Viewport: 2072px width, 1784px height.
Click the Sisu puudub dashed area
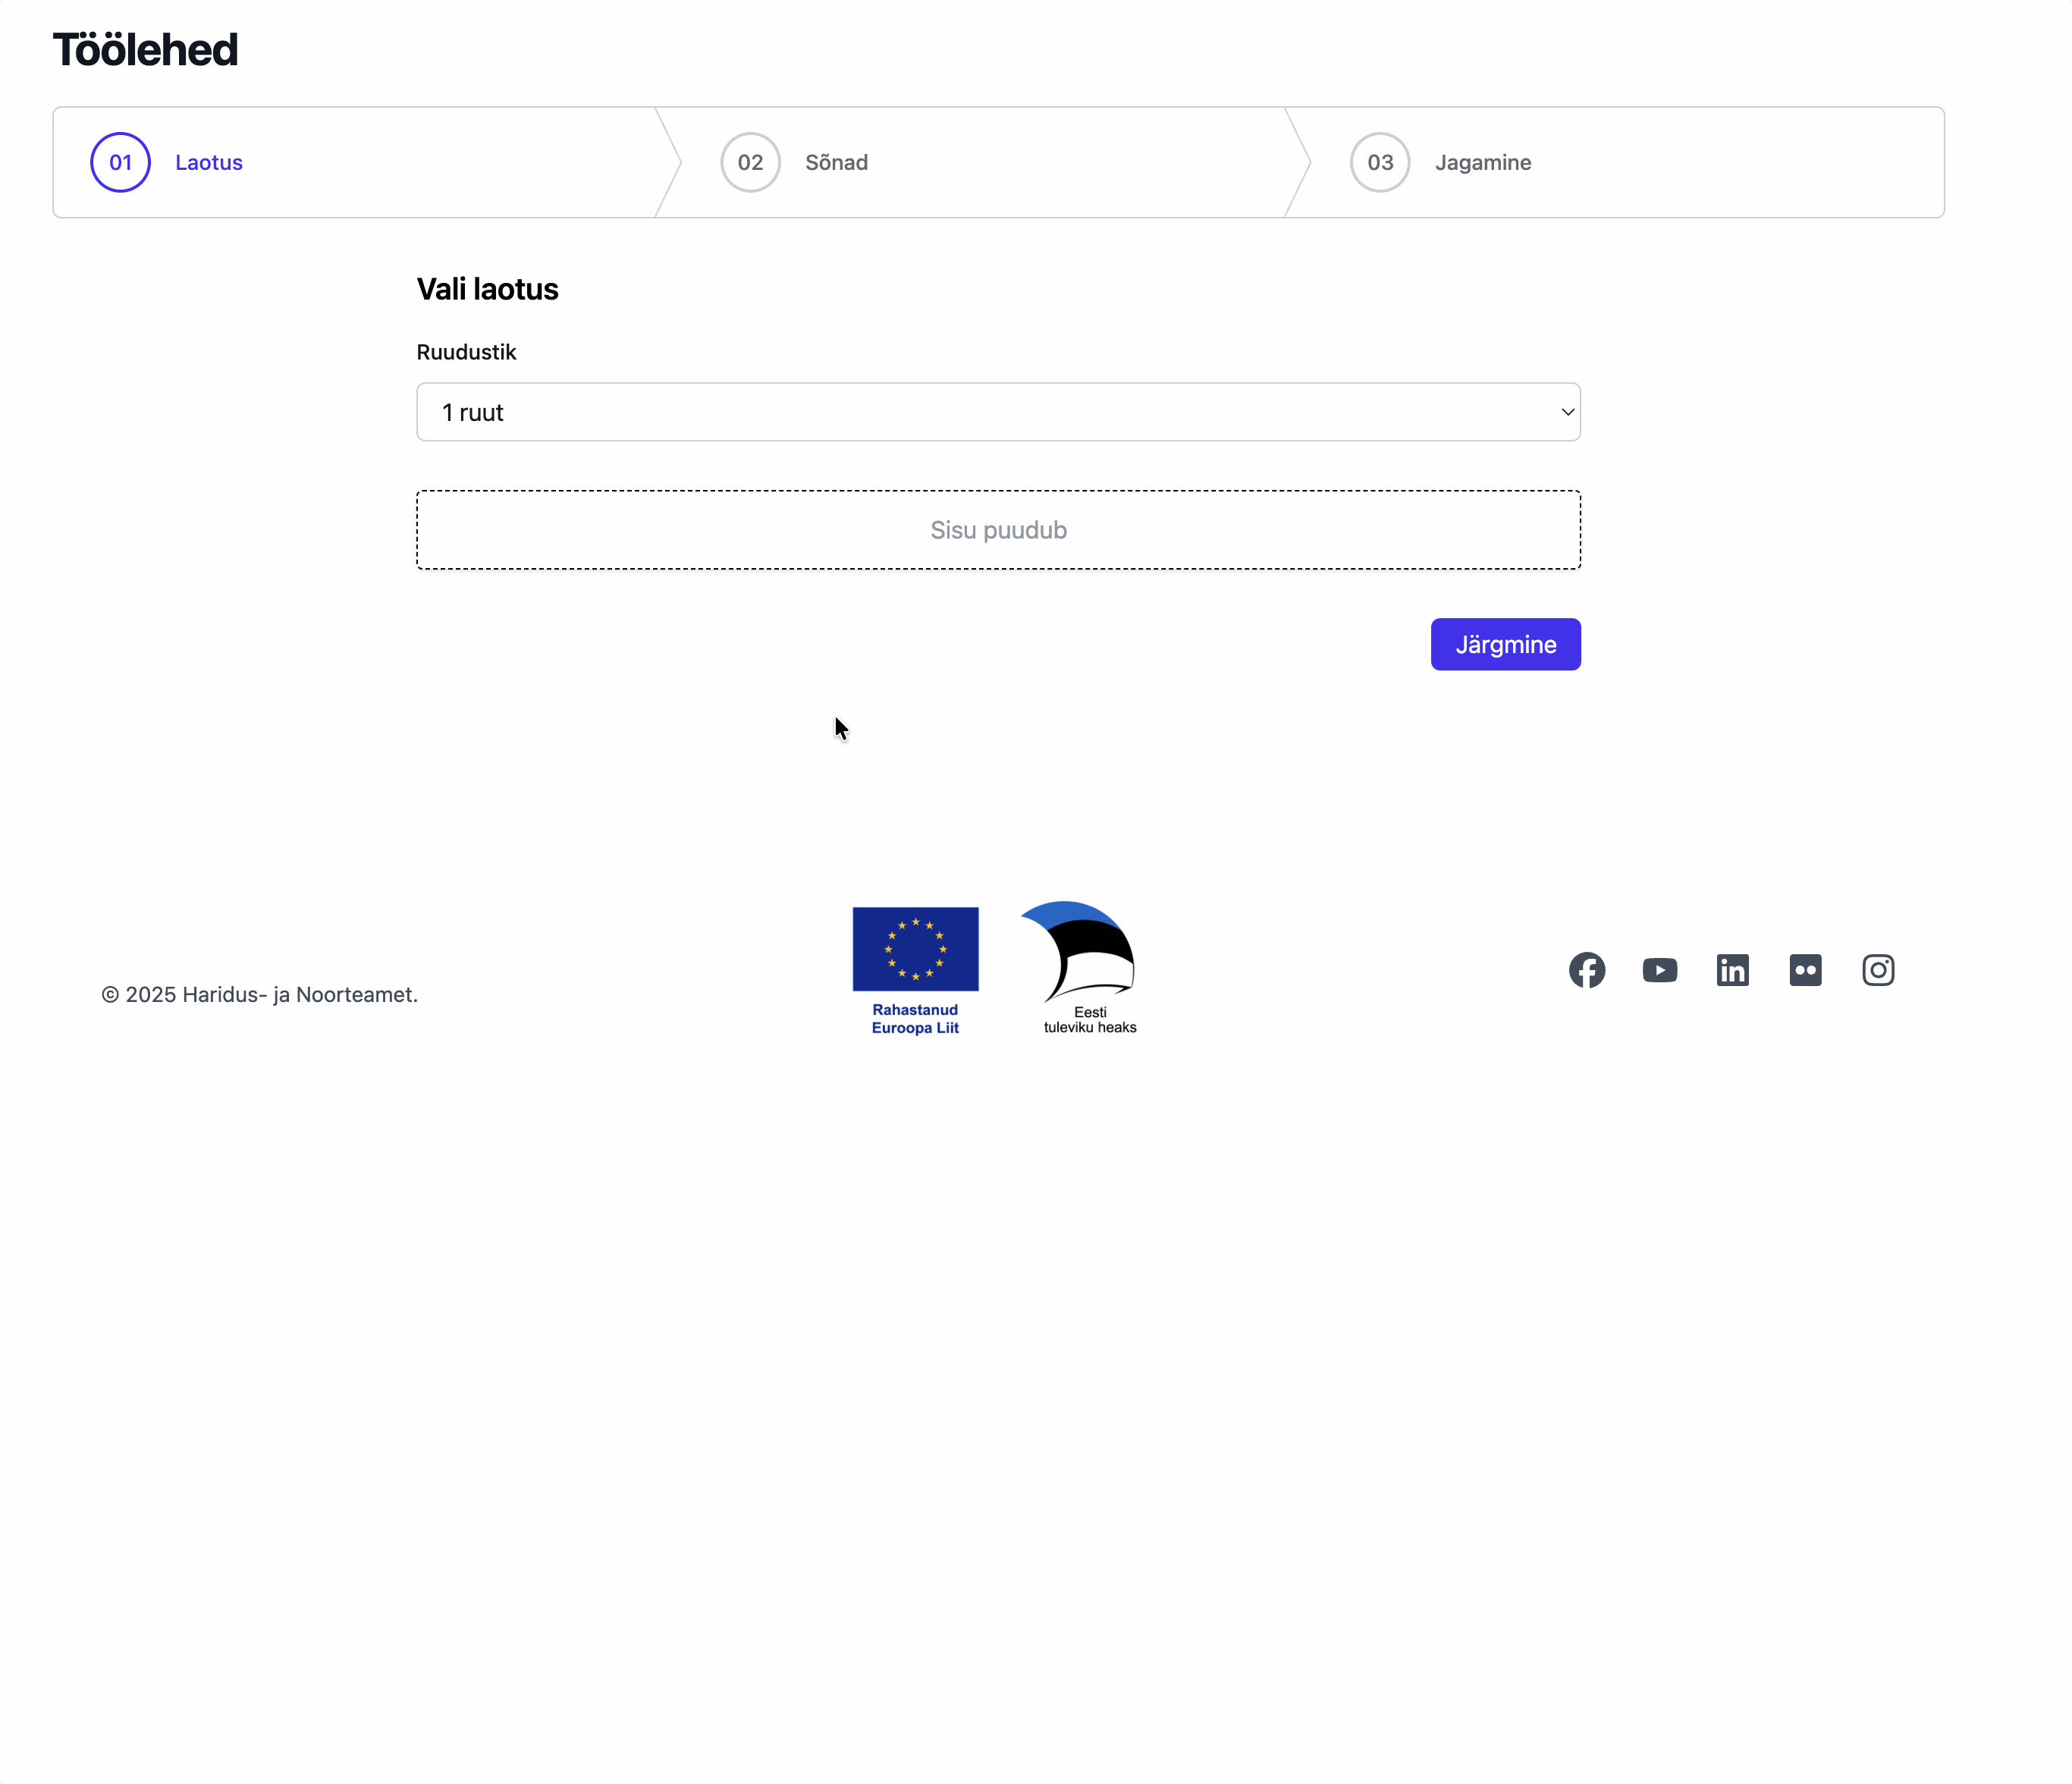click(998, 530)
